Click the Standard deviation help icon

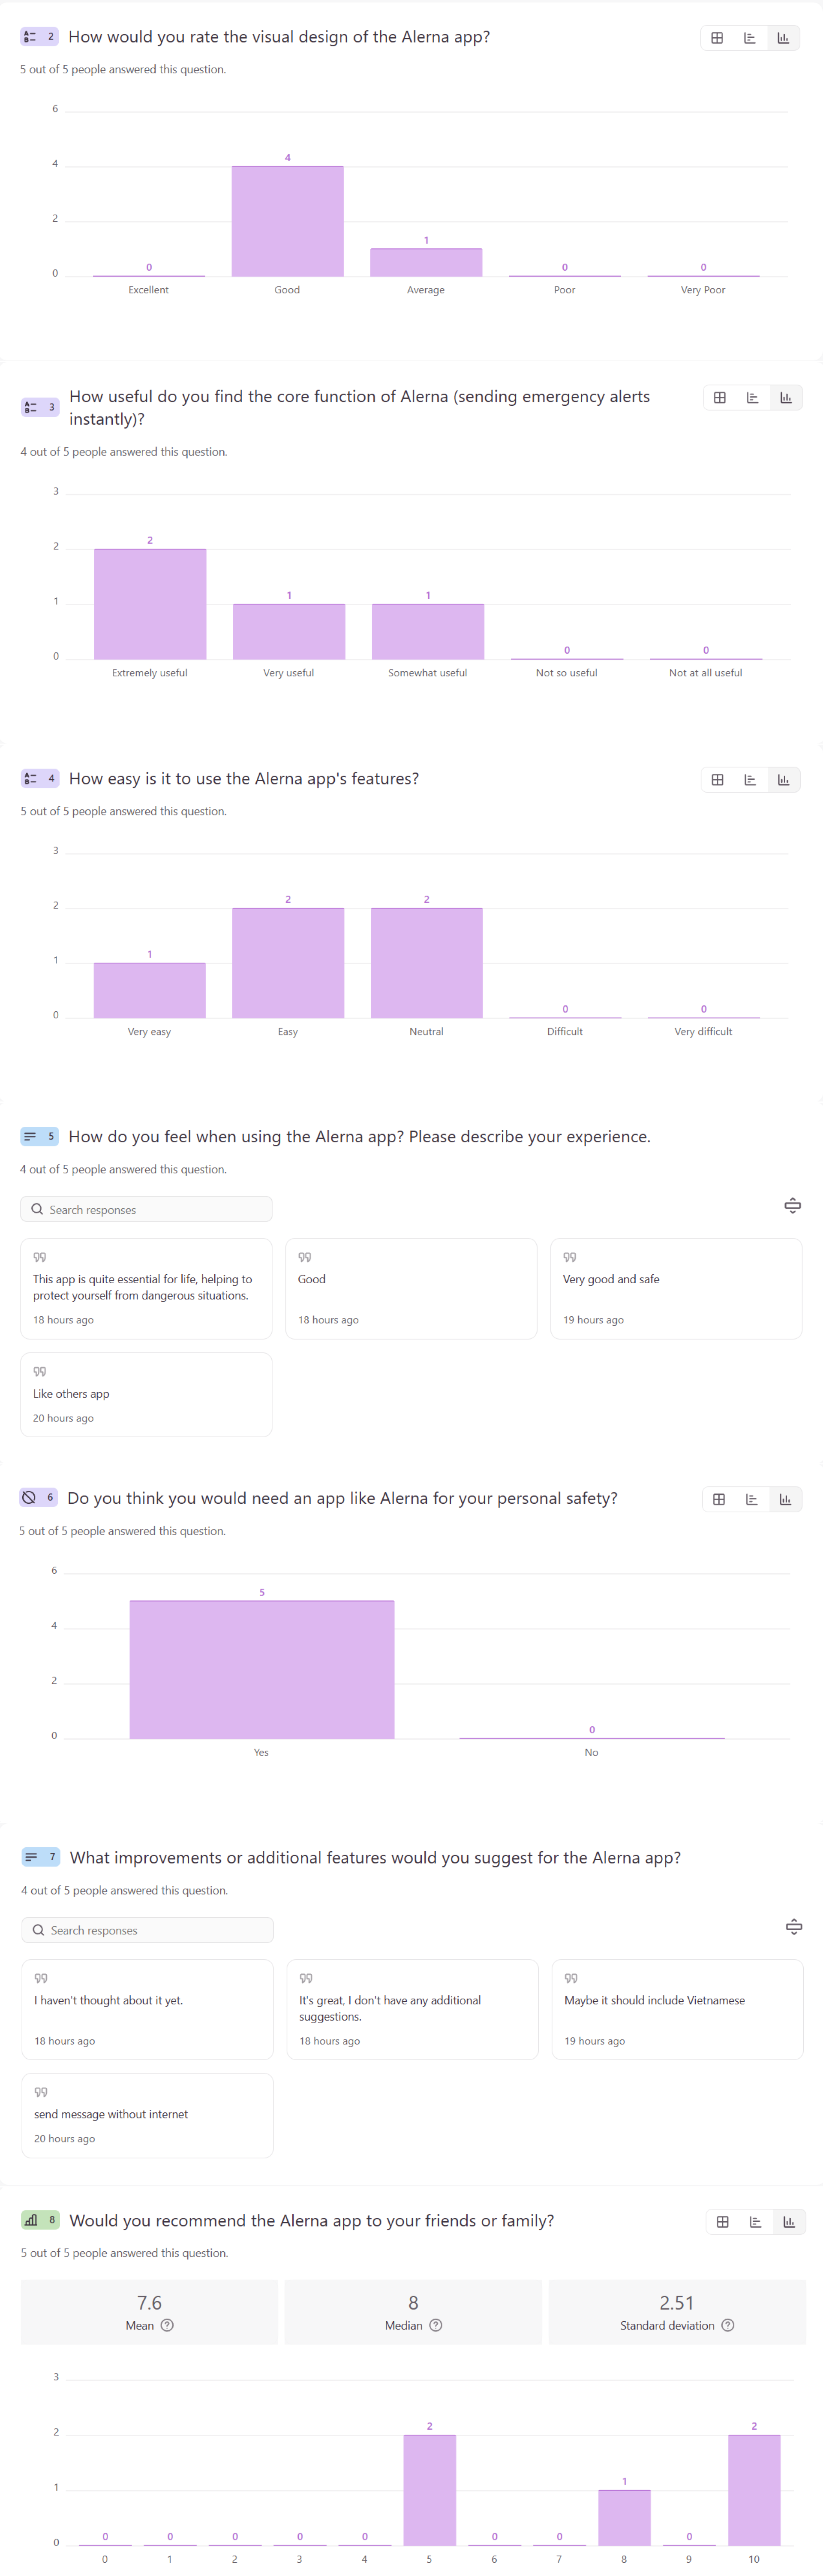728,2325
